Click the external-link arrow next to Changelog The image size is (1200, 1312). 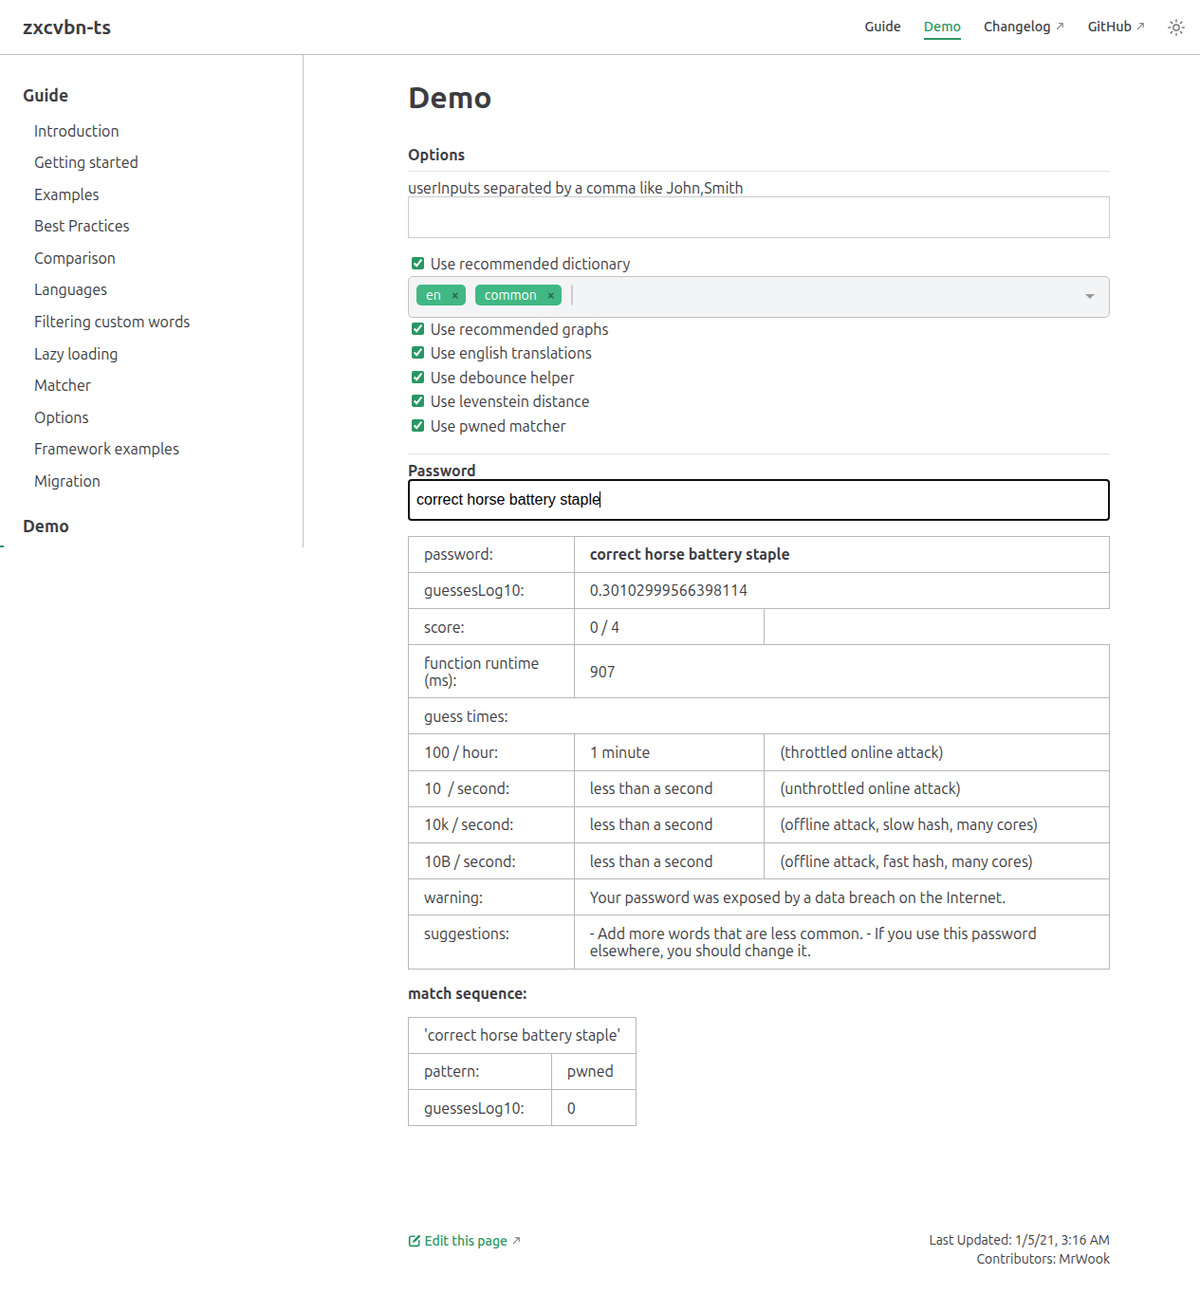pos(1060,27)
